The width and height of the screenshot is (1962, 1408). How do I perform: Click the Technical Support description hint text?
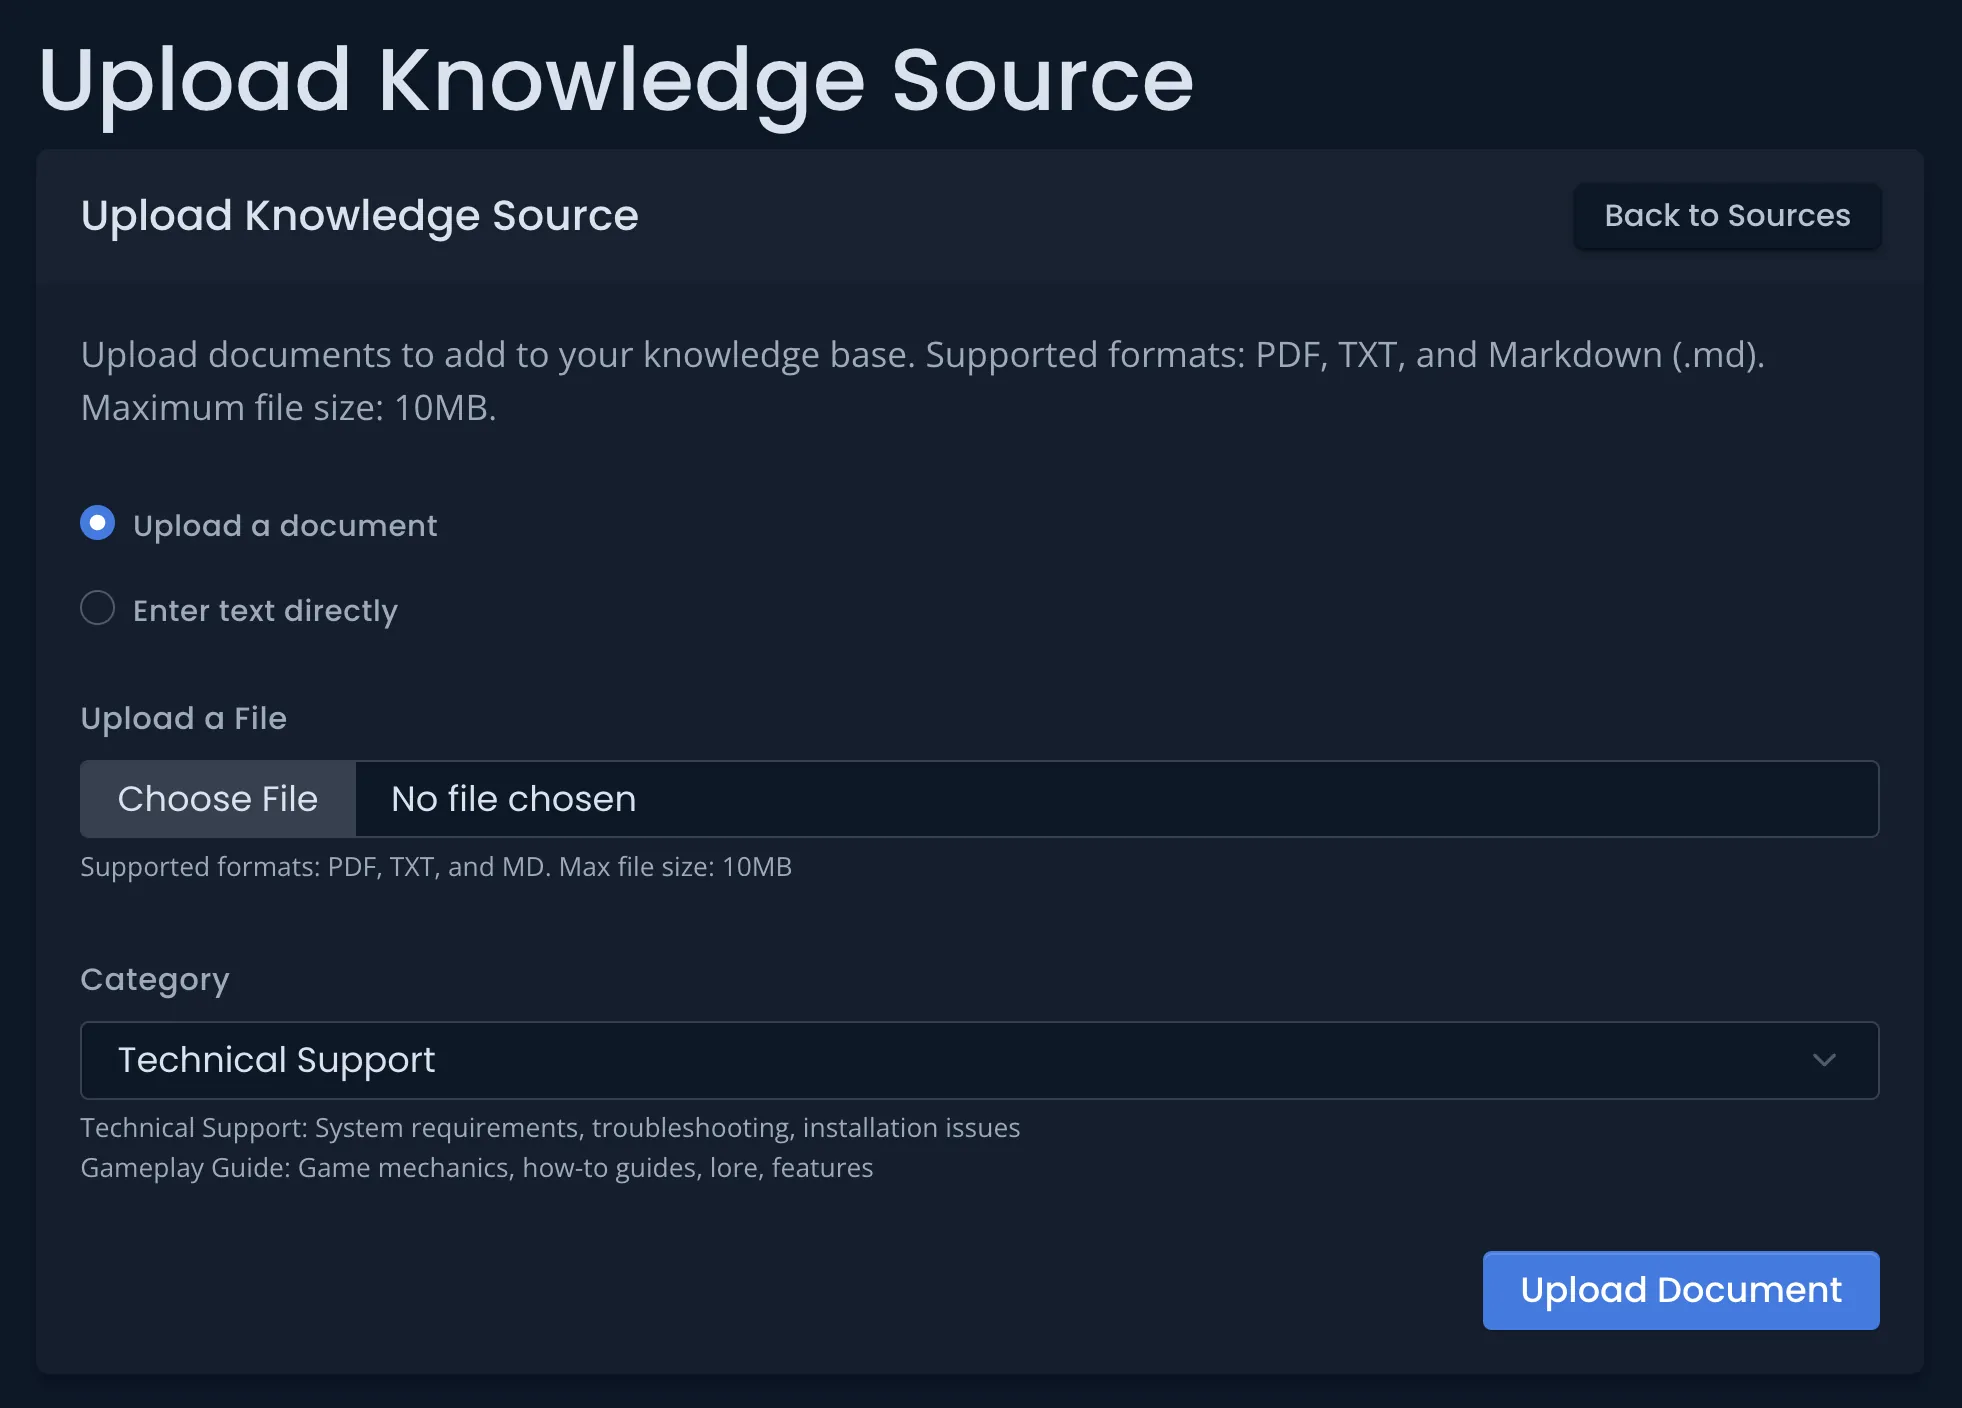[x=550, y=1128]
